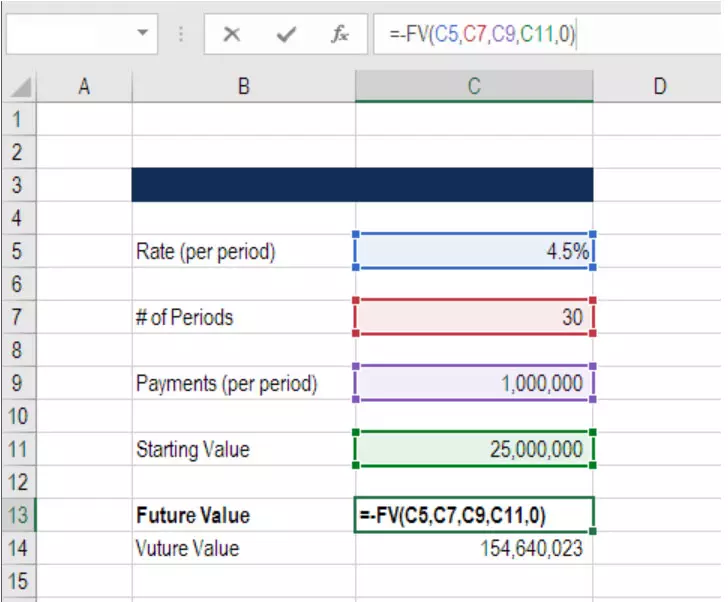Click the formula bar options dots handle

coord(181,34)
